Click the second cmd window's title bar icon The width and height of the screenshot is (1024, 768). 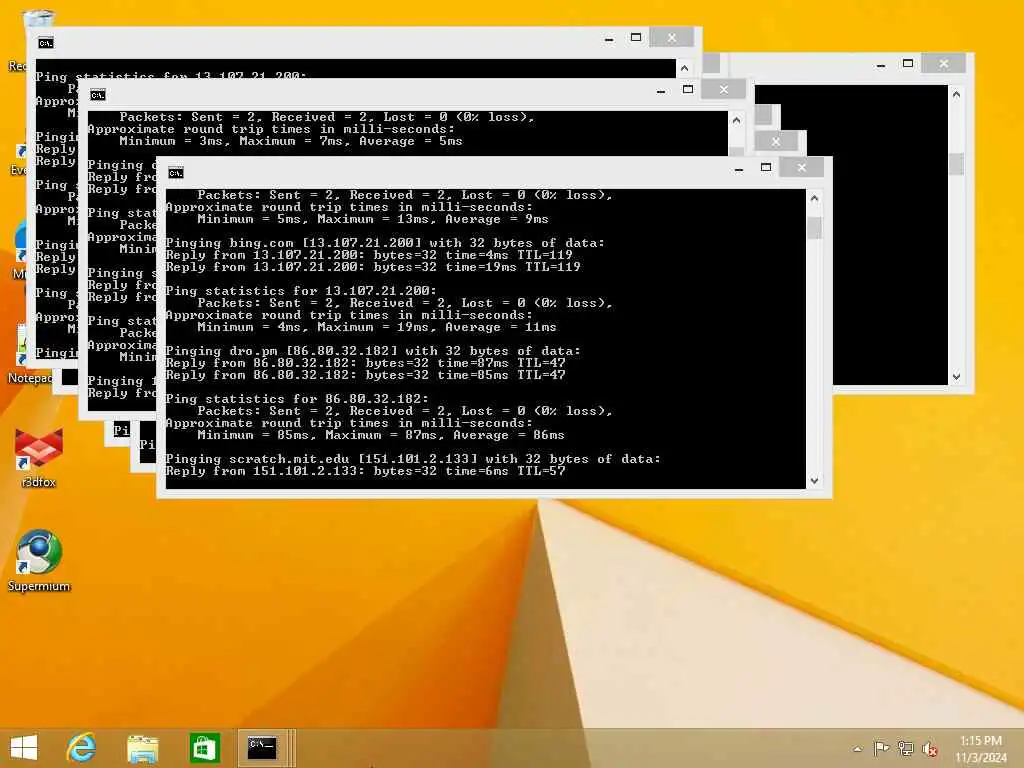click(x=98, y=95)
